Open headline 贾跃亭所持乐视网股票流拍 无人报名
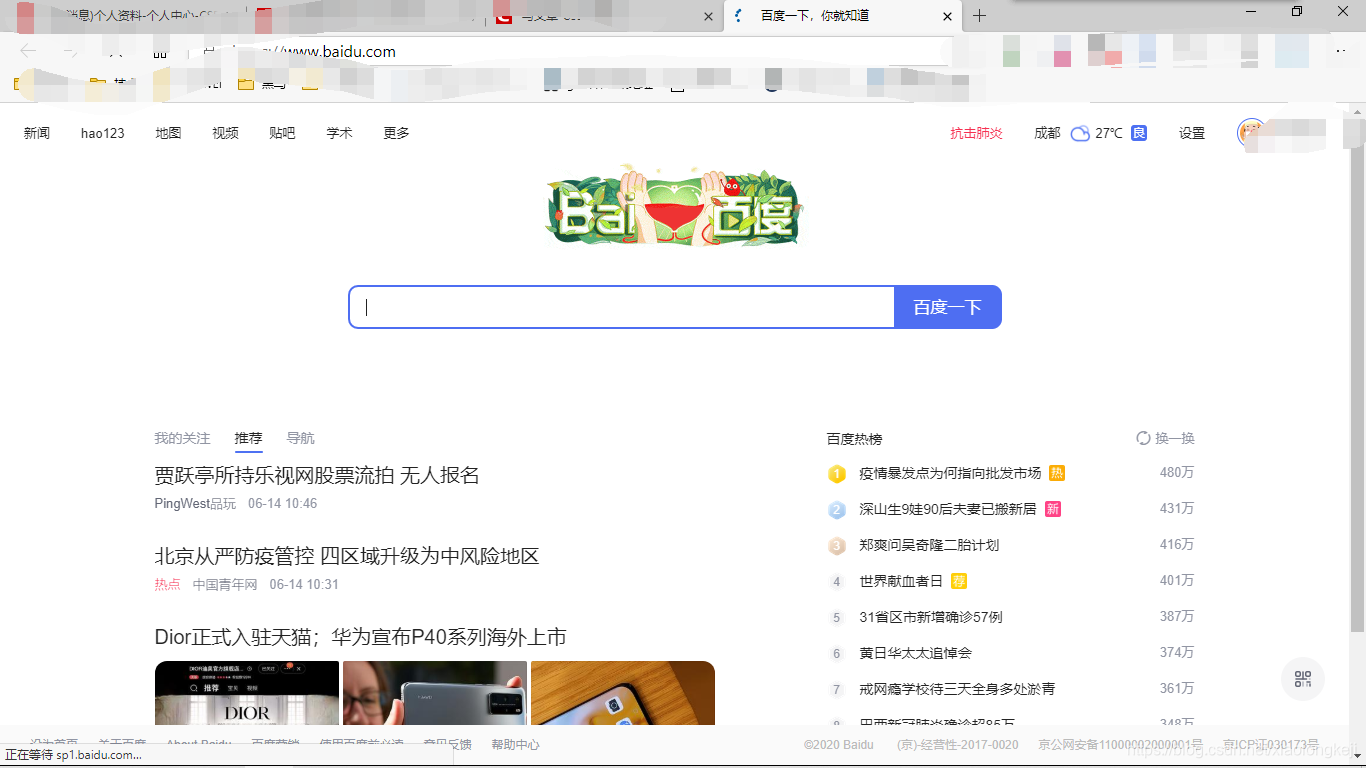This screenshot has width=1366, height=768. 317,475
